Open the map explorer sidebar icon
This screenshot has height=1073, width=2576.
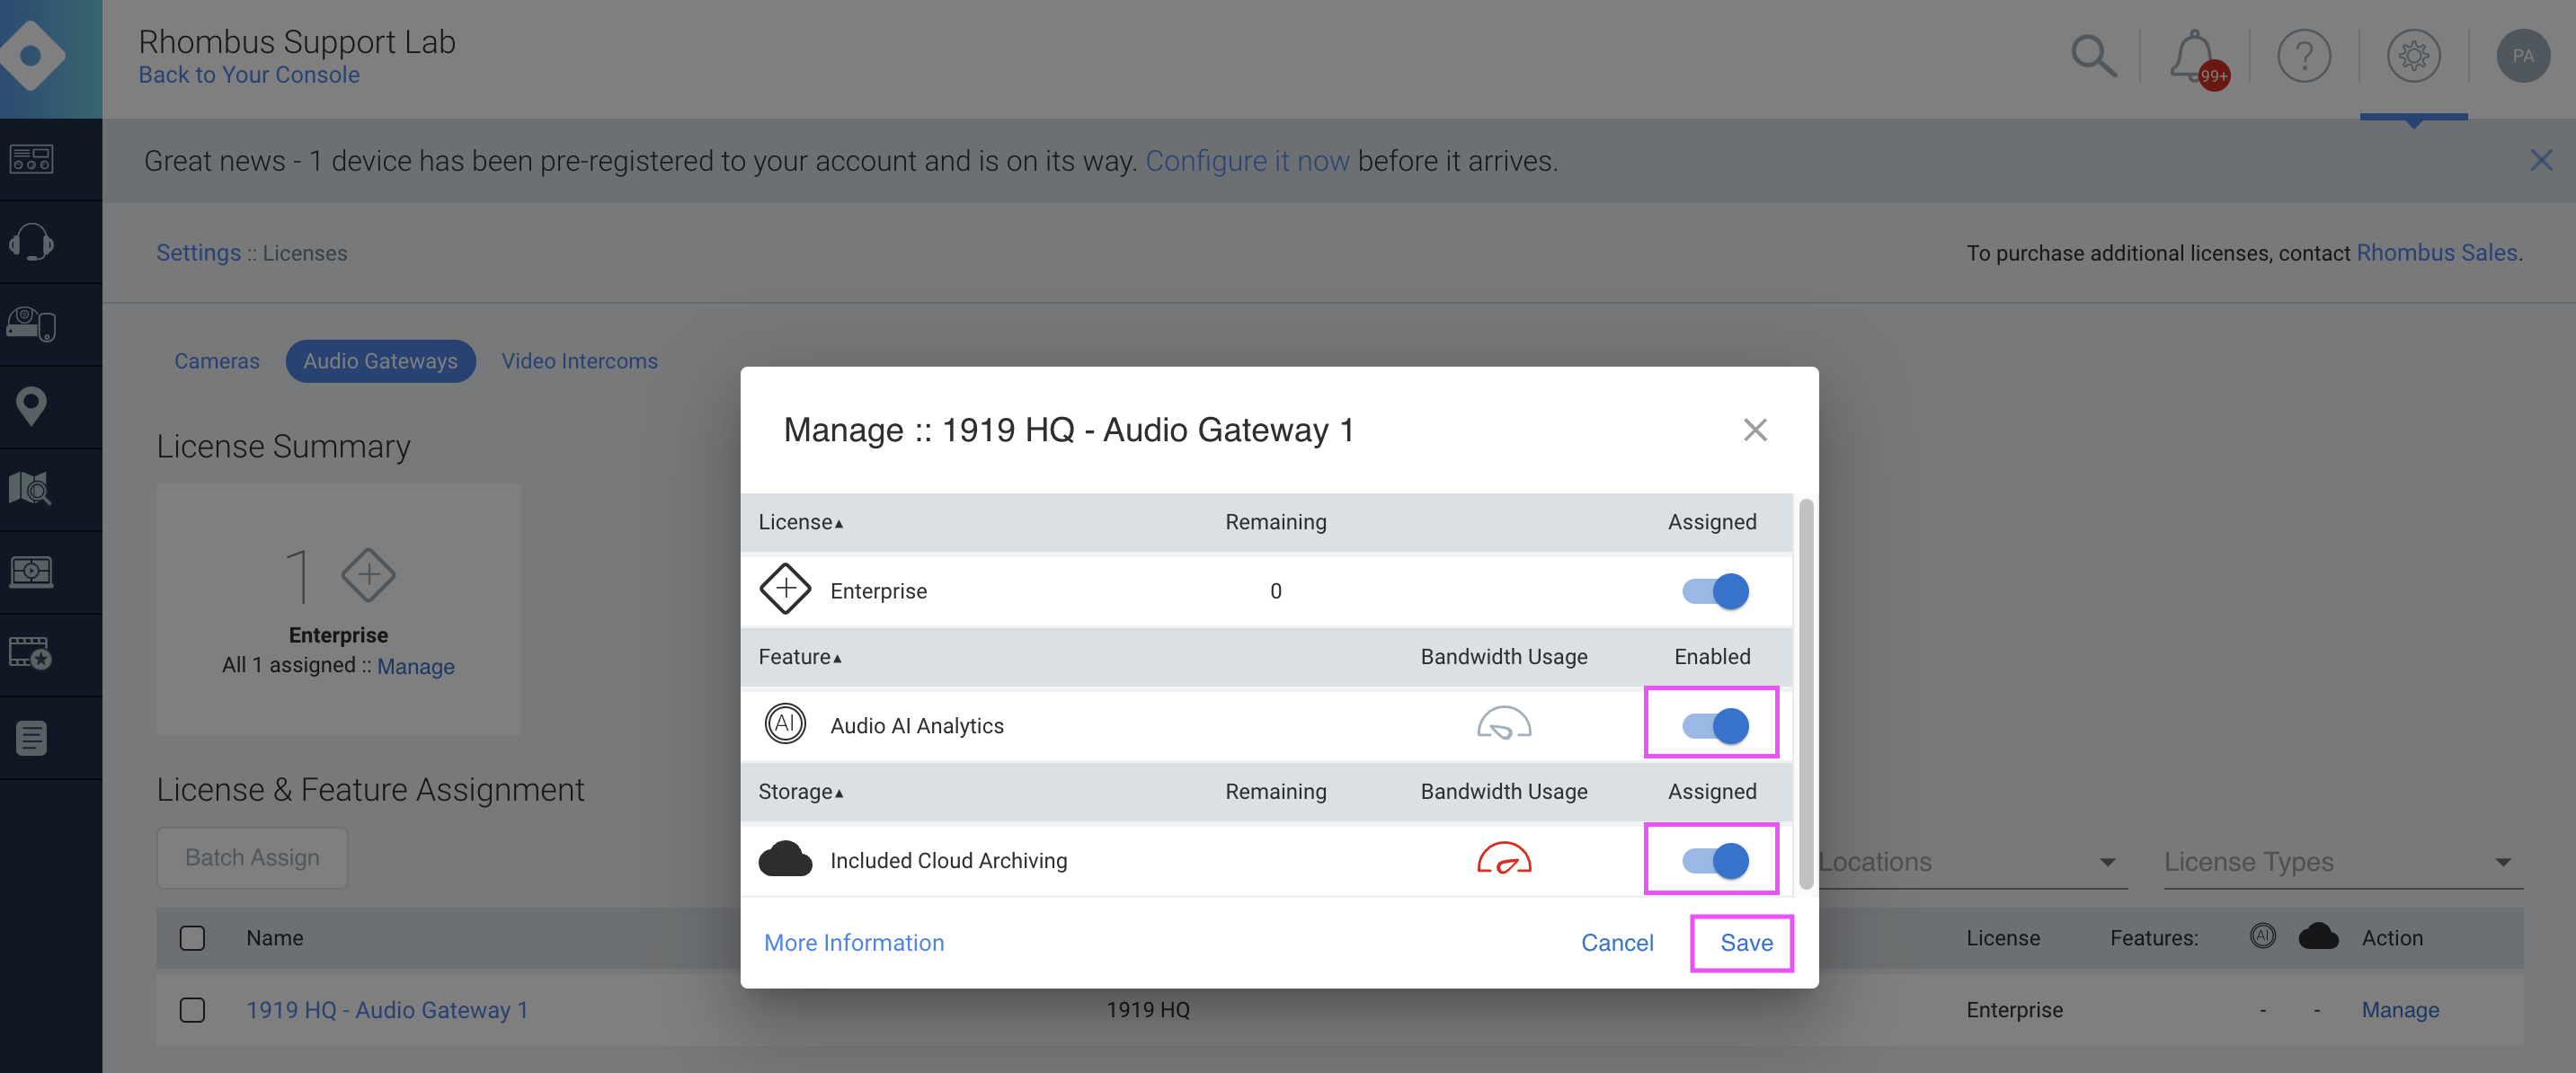click(x=31, y=489)
